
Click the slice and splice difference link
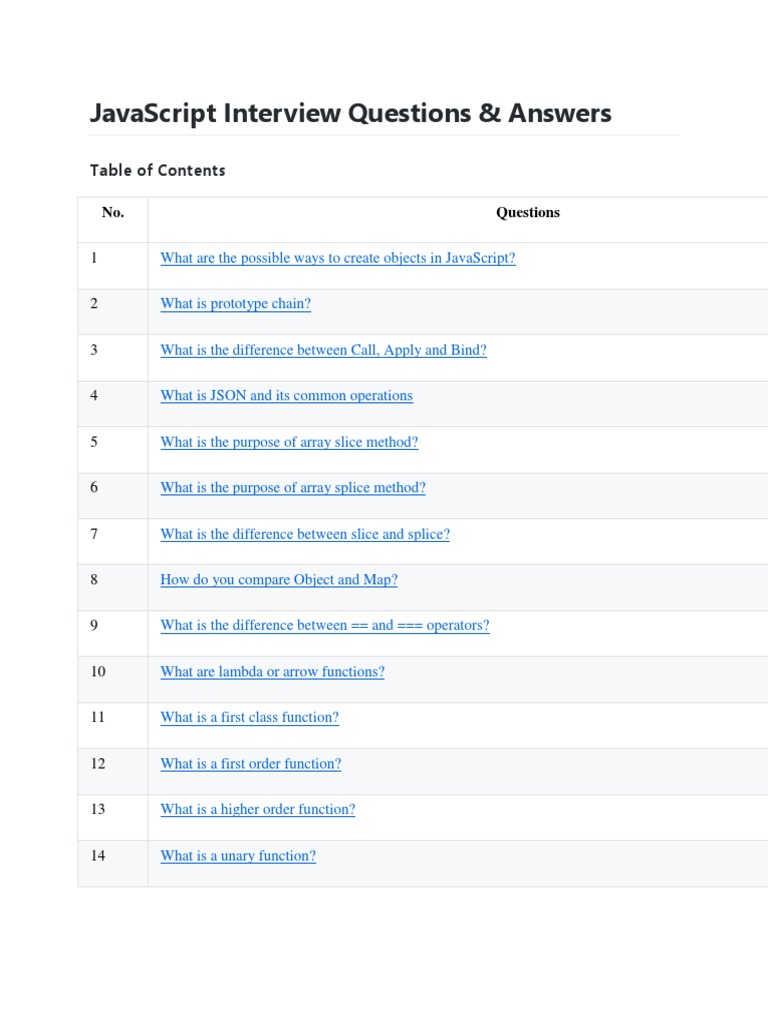305,534
